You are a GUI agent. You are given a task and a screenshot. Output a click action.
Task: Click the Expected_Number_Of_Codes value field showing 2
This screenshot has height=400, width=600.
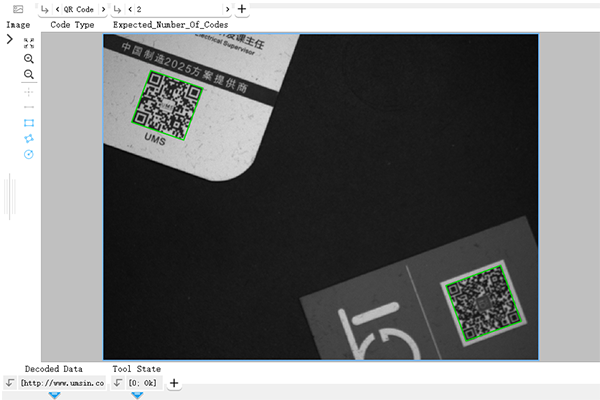pos(179,9)
